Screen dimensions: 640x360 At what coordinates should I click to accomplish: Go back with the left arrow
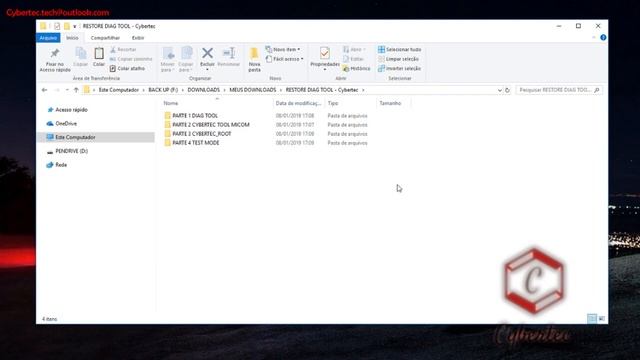(44, 90)
